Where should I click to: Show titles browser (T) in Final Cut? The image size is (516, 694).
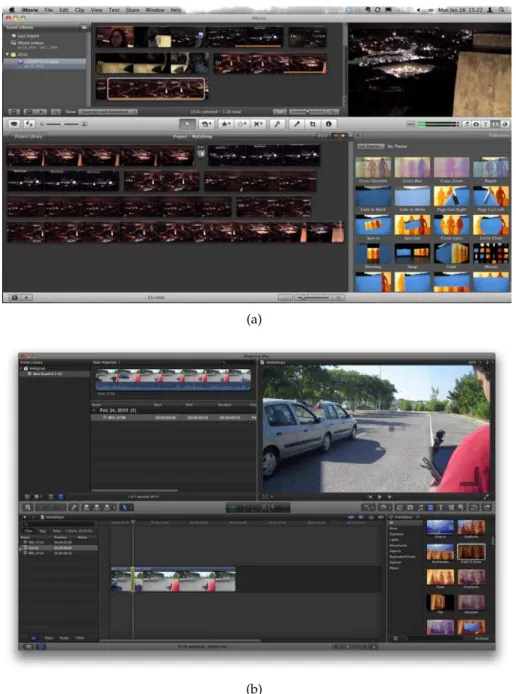(x=441, y=508)
